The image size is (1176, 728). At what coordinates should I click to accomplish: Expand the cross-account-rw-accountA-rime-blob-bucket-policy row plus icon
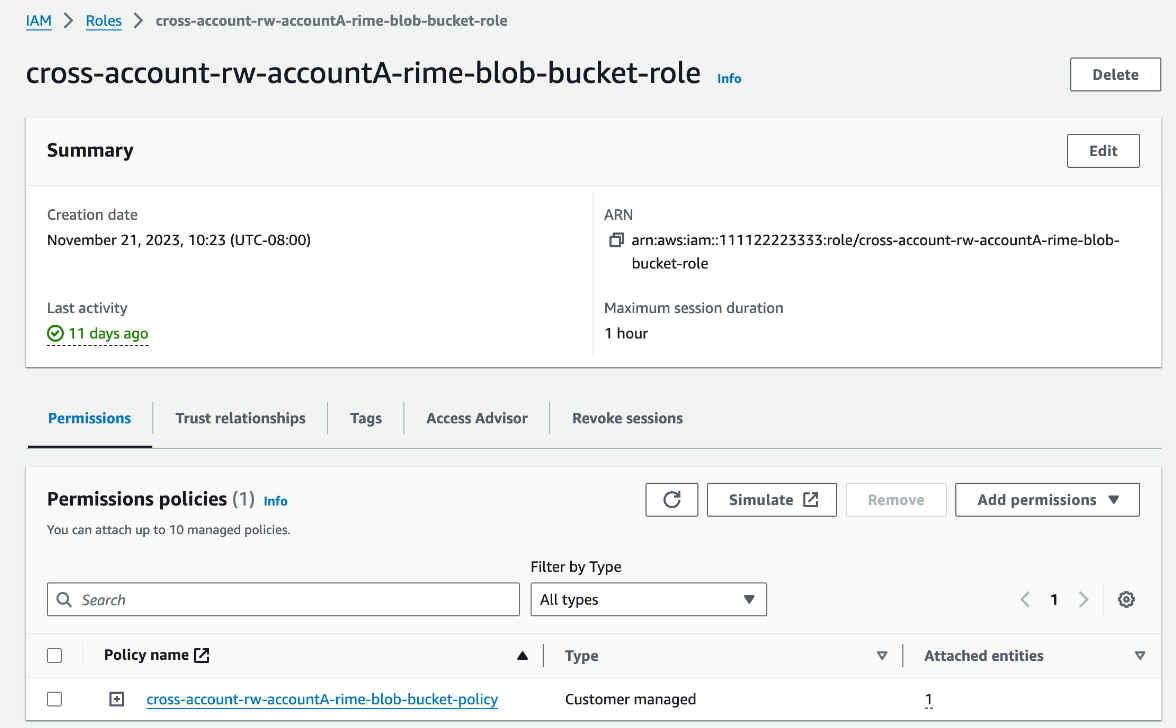click(x=116, y=699)
